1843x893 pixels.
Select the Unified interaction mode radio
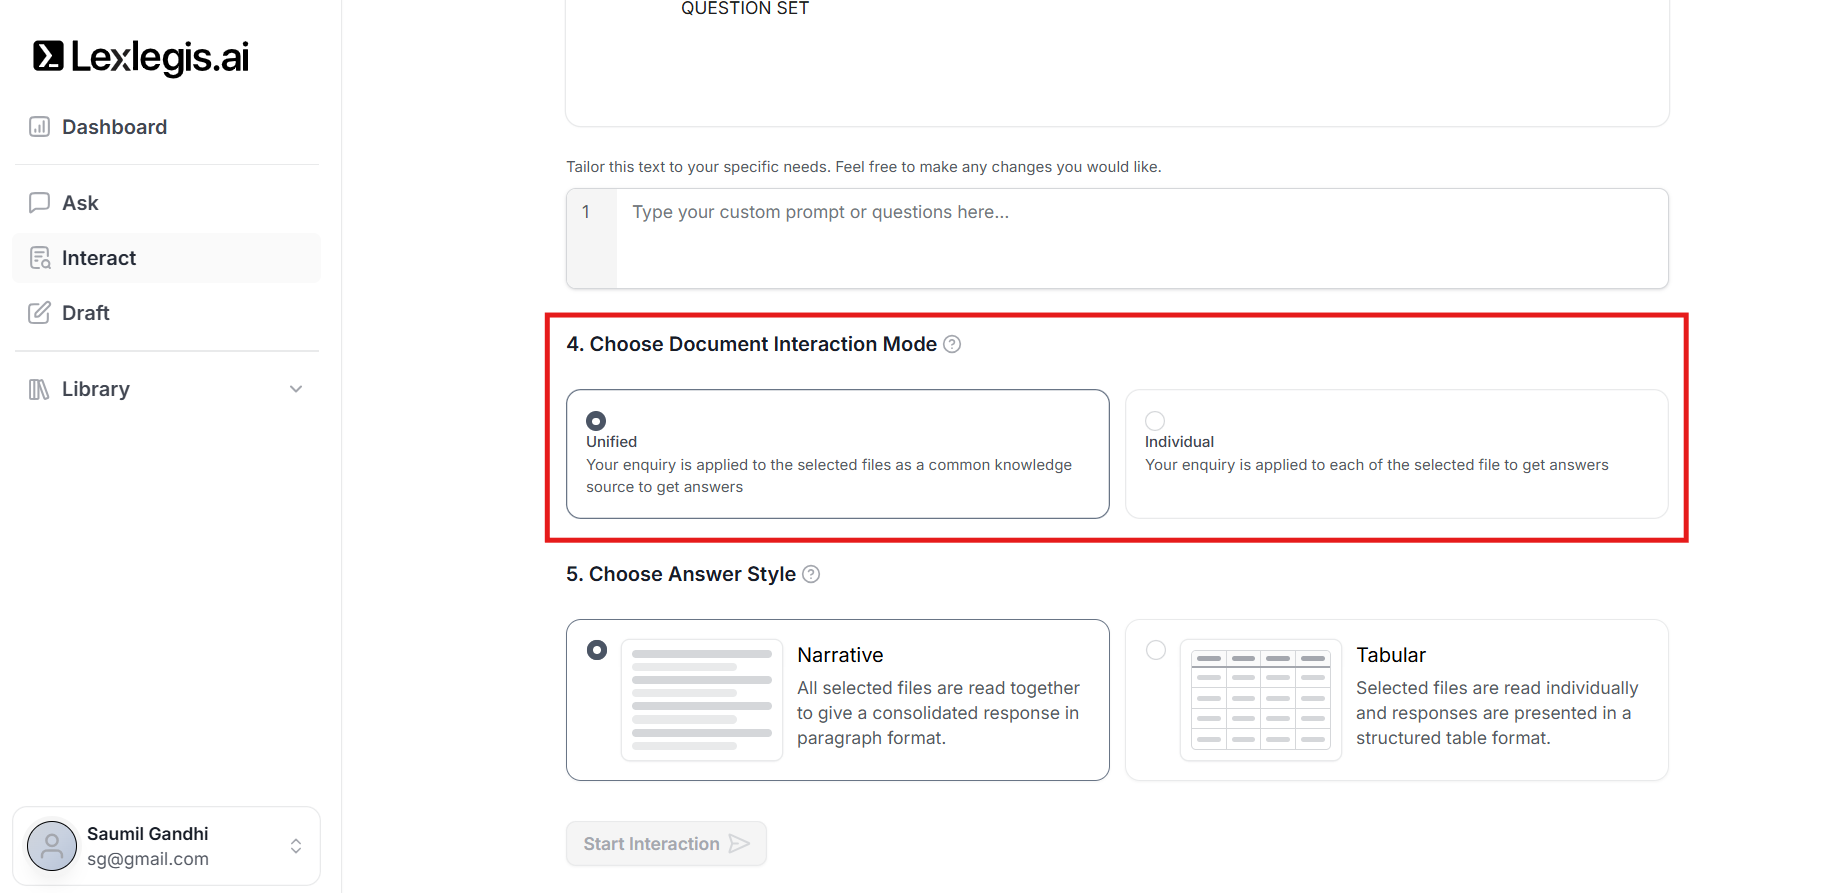click(x=596, y=421)
